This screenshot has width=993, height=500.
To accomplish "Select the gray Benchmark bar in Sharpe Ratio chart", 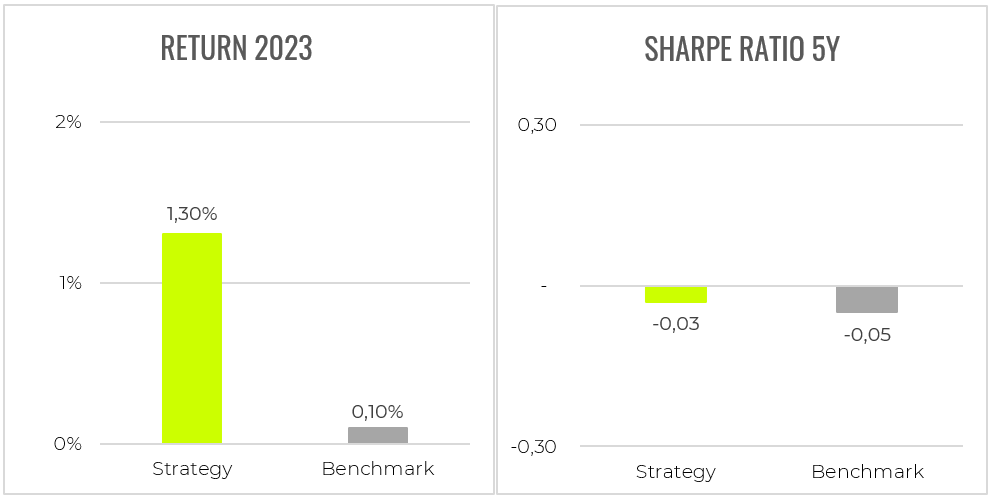I will click(x=867, y=299).
